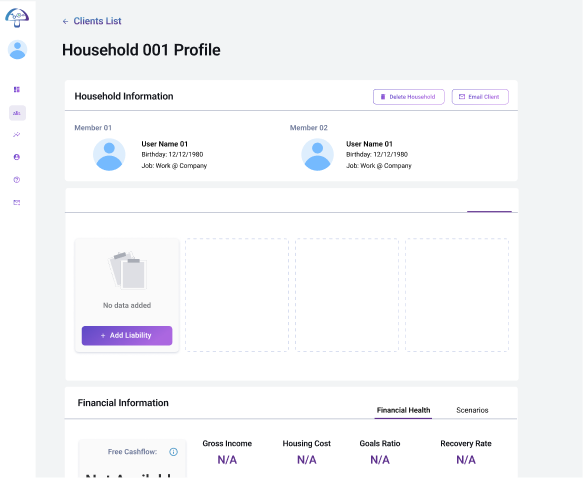Open the trend line analytics sidebar icon
Viewport: 583px width, 478px height.
(x=17, y=135)
